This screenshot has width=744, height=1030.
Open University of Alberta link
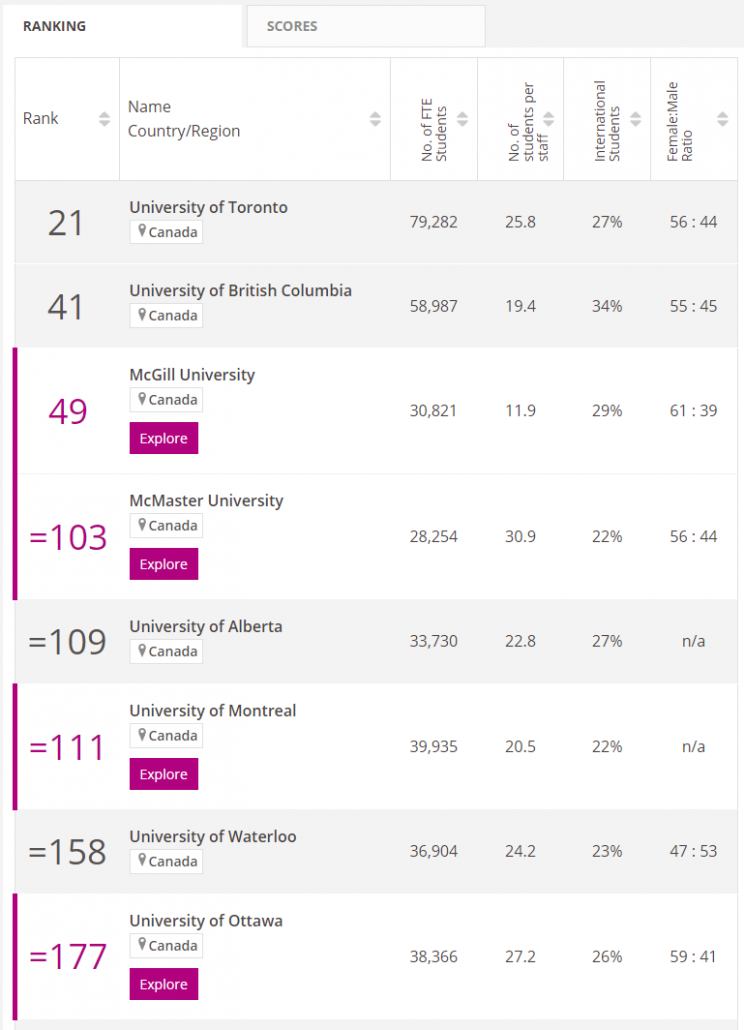click(x=206, y=626)
